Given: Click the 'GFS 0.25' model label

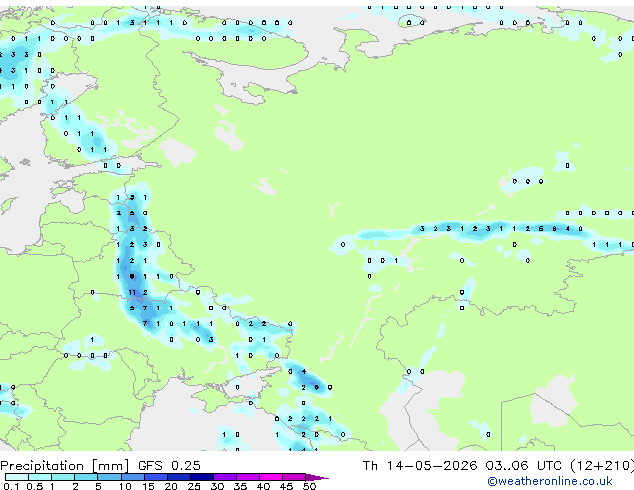Looking at the screenshot, I should pyautogui.click(x=169, y=466).
